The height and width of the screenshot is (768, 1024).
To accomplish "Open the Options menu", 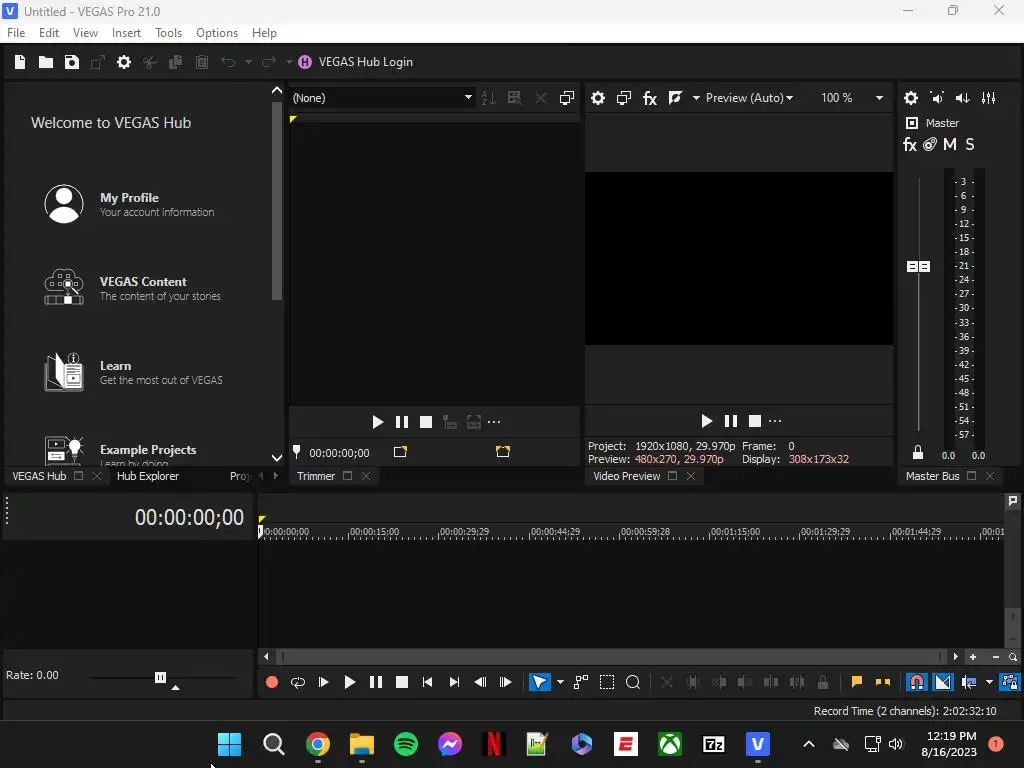I will click(x=217, y=33).
